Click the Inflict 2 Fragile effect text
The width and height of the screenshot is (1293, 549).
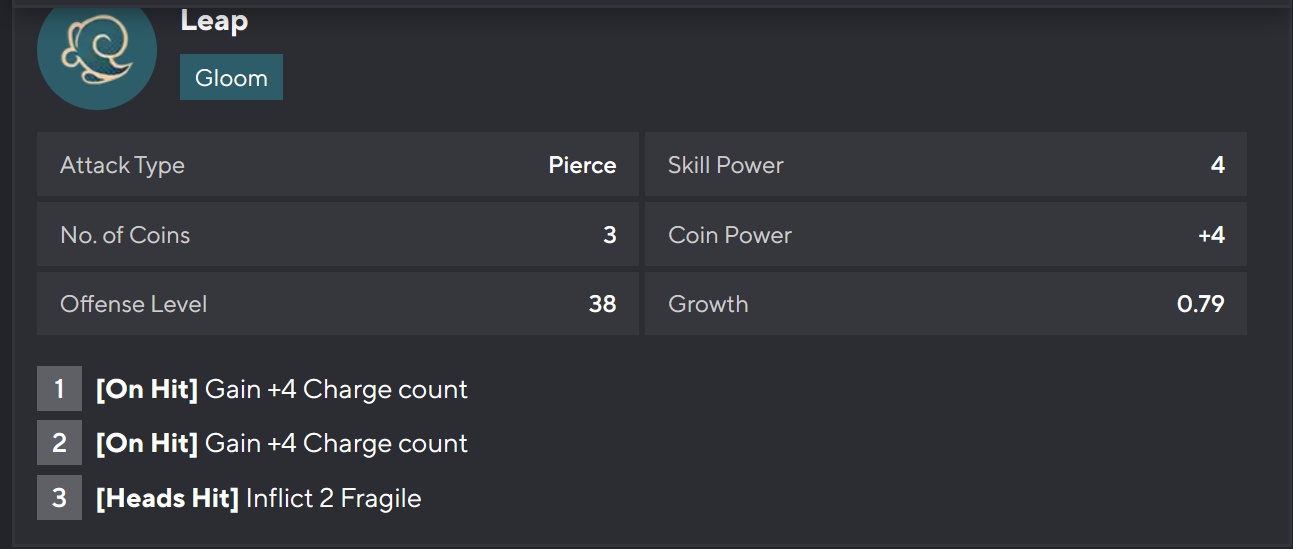click(x=333, y=498)
